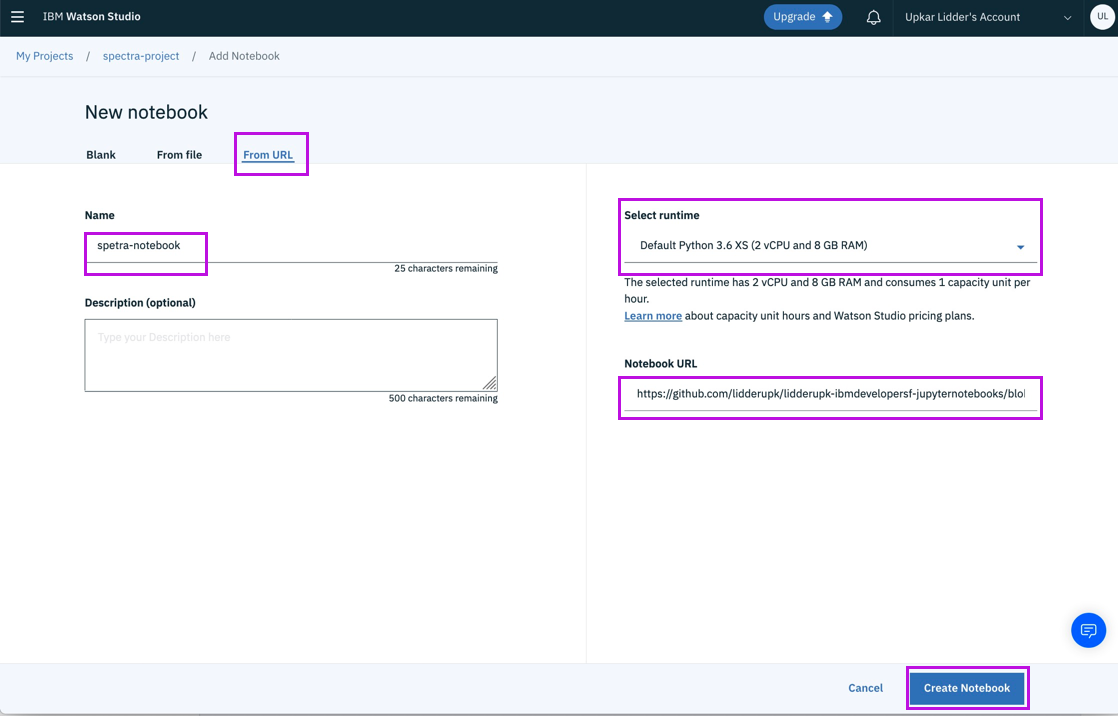Click the UL user avatar

[1102, 17]
